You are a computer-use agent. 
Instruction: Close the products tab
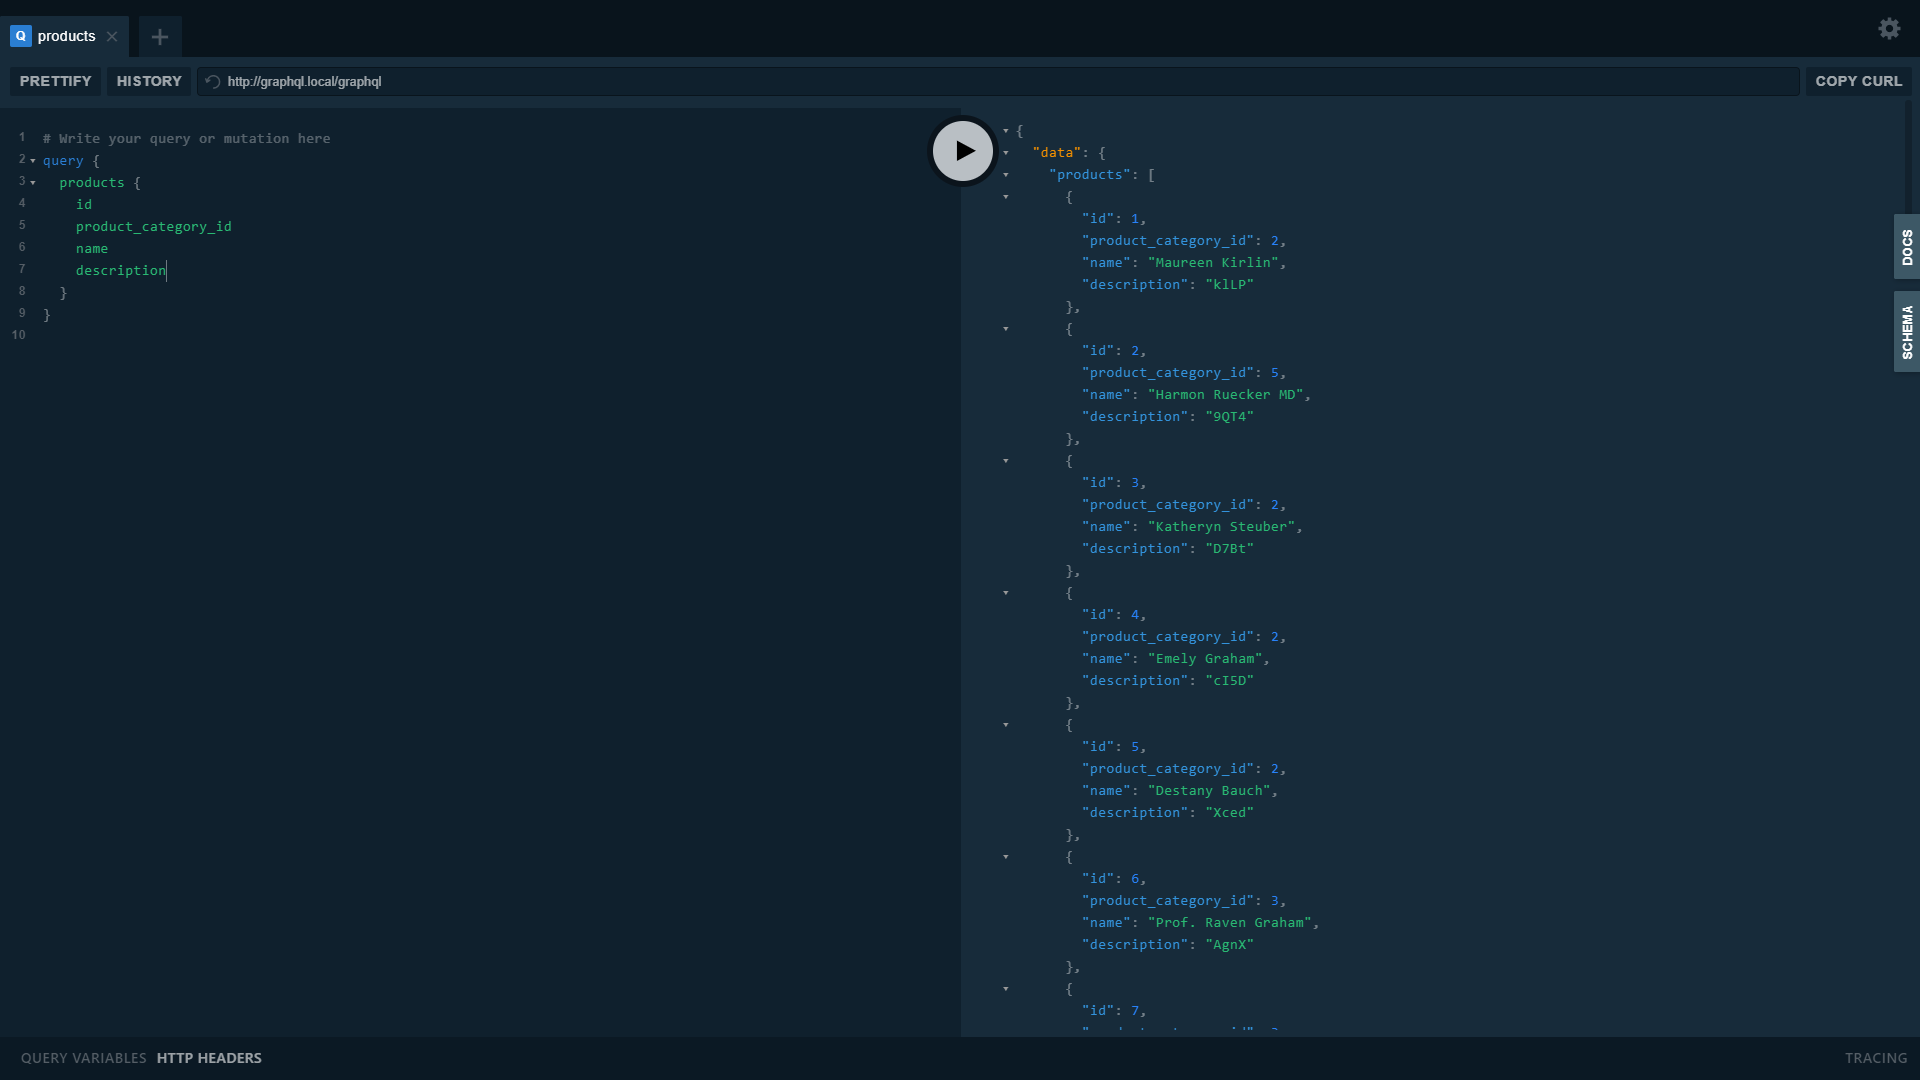click(x=112, y=36)
